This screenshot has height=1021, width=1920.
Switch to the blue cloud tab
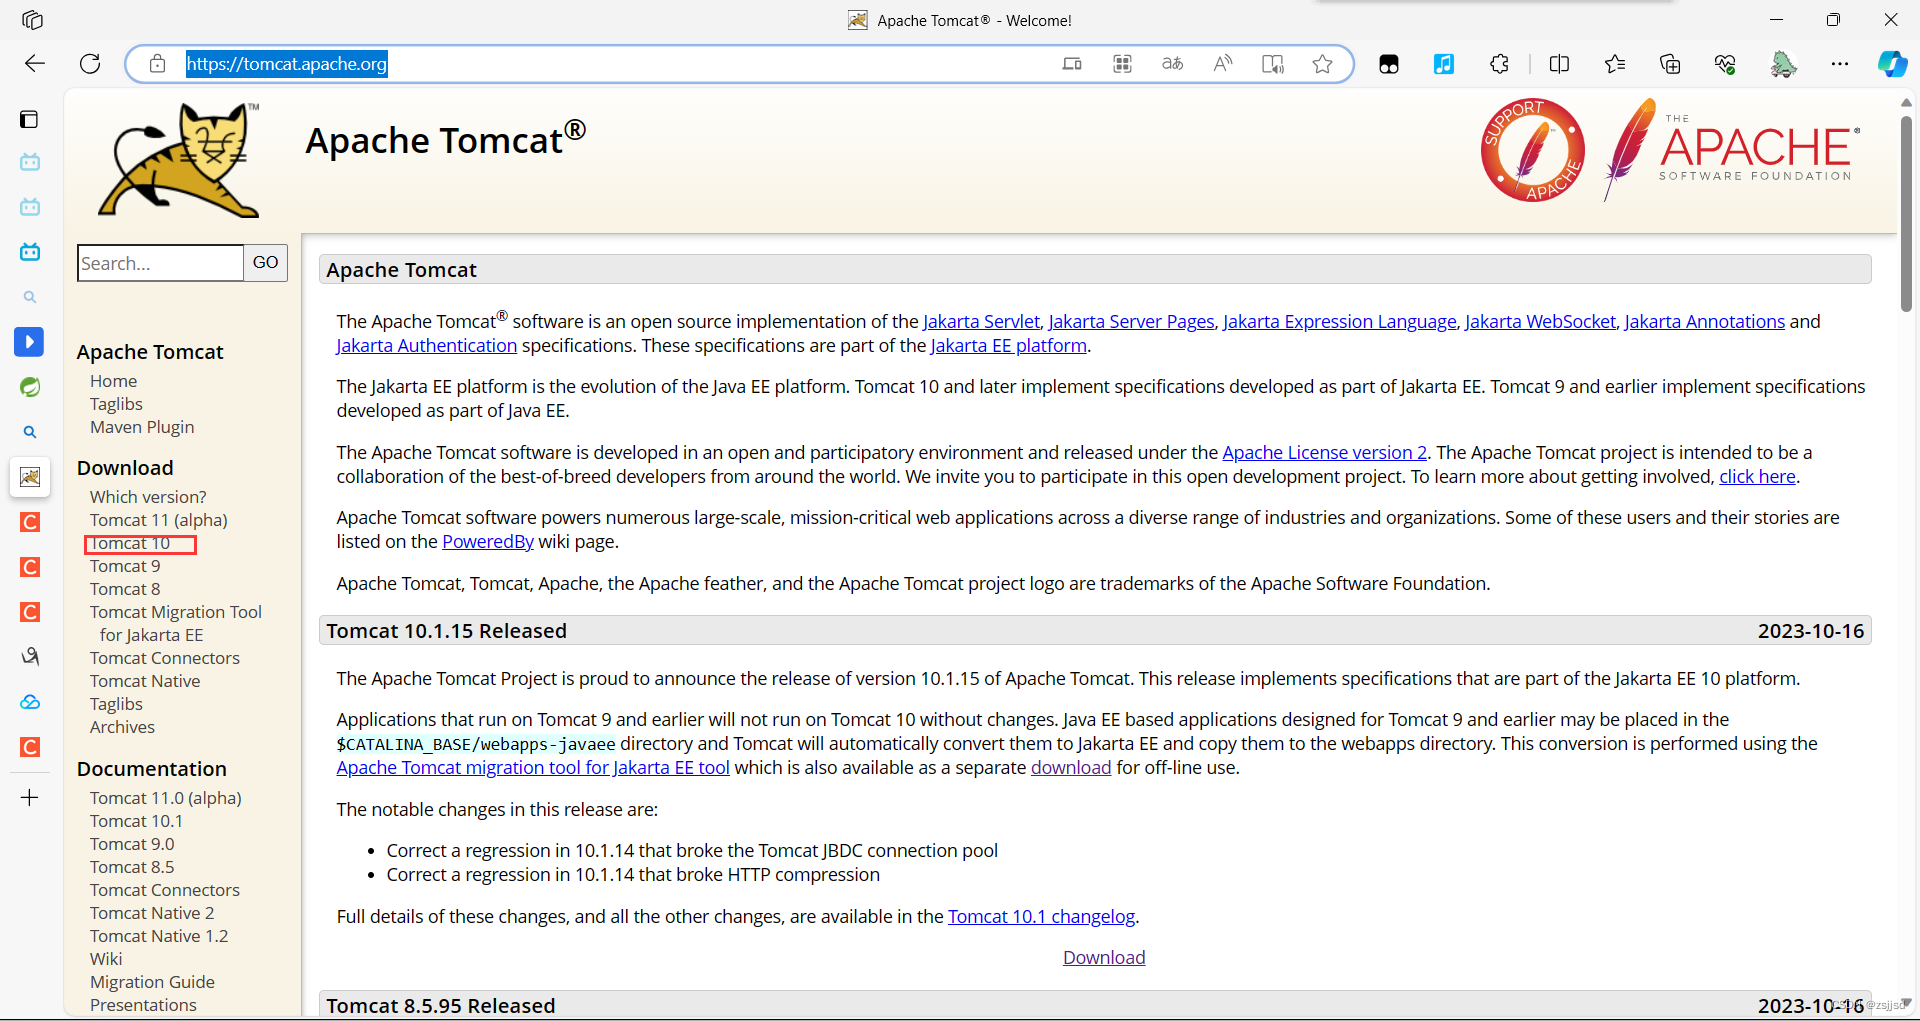tap(30, 702)
